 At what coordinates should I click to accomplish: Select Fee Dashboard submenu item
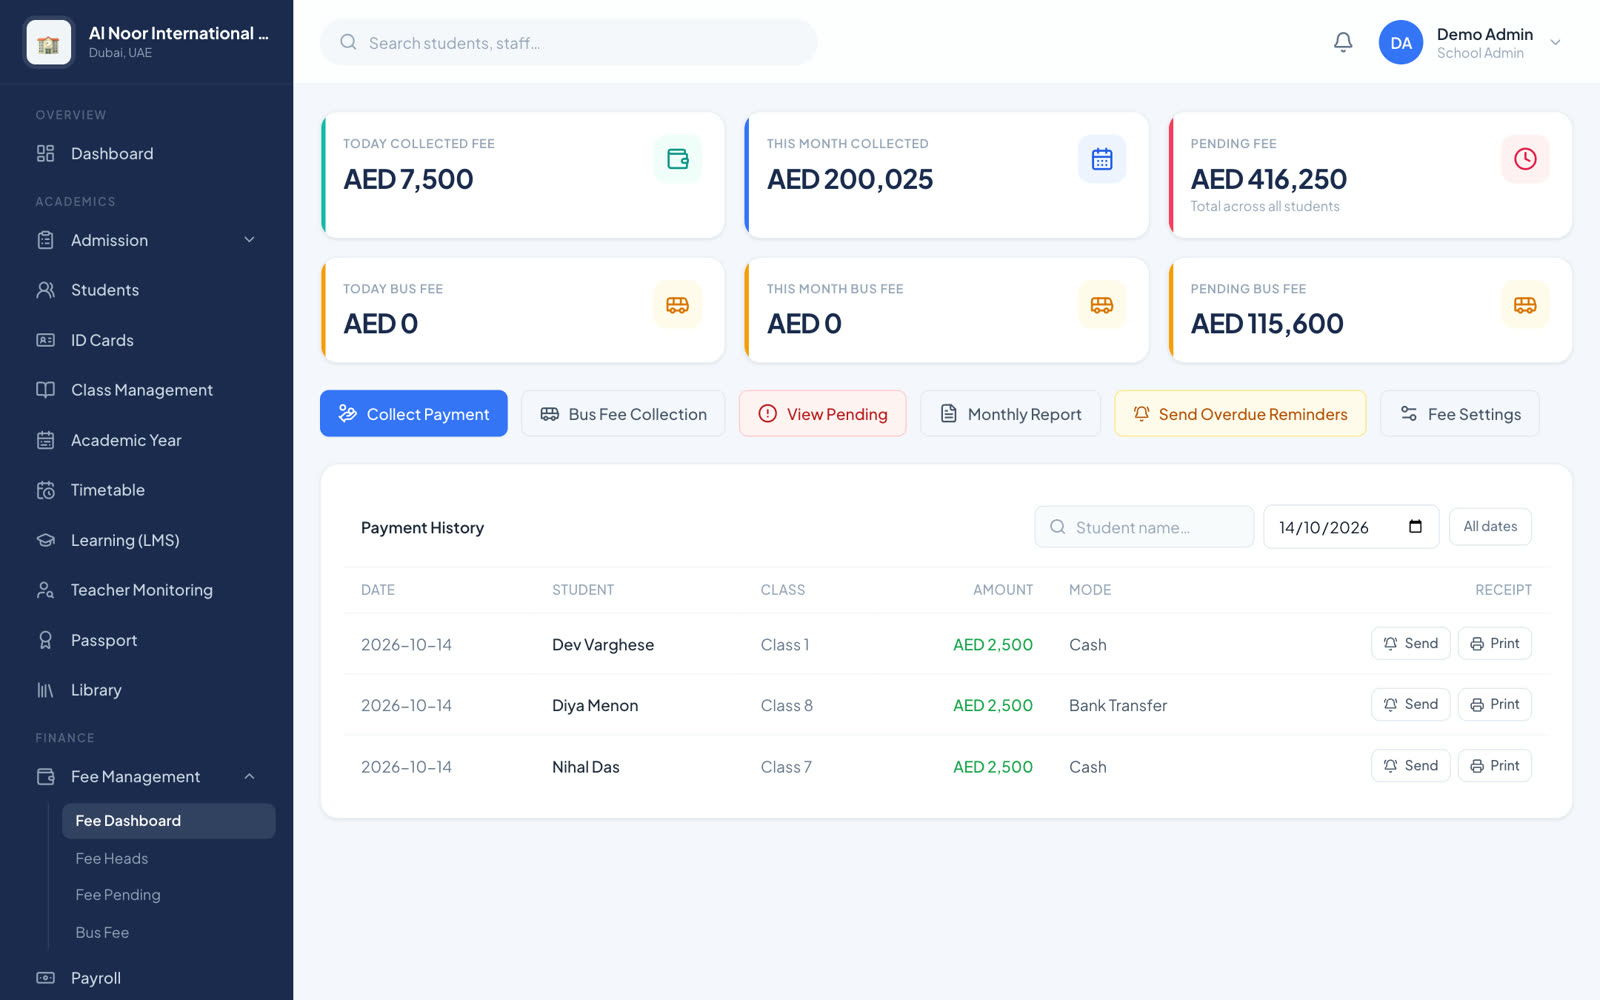click(x=168, y=821)
